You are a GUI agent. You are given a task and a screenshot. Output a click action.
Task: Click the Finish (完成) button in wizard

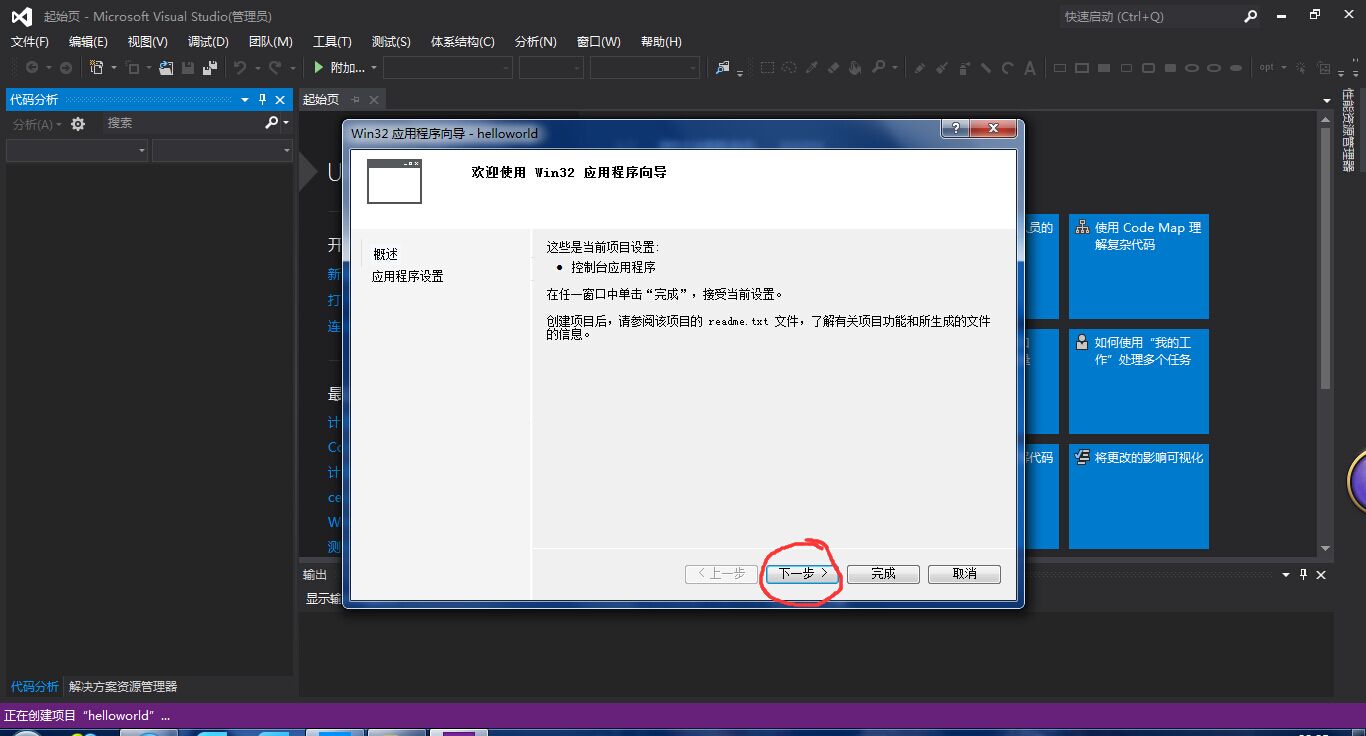tap(883, 573)
